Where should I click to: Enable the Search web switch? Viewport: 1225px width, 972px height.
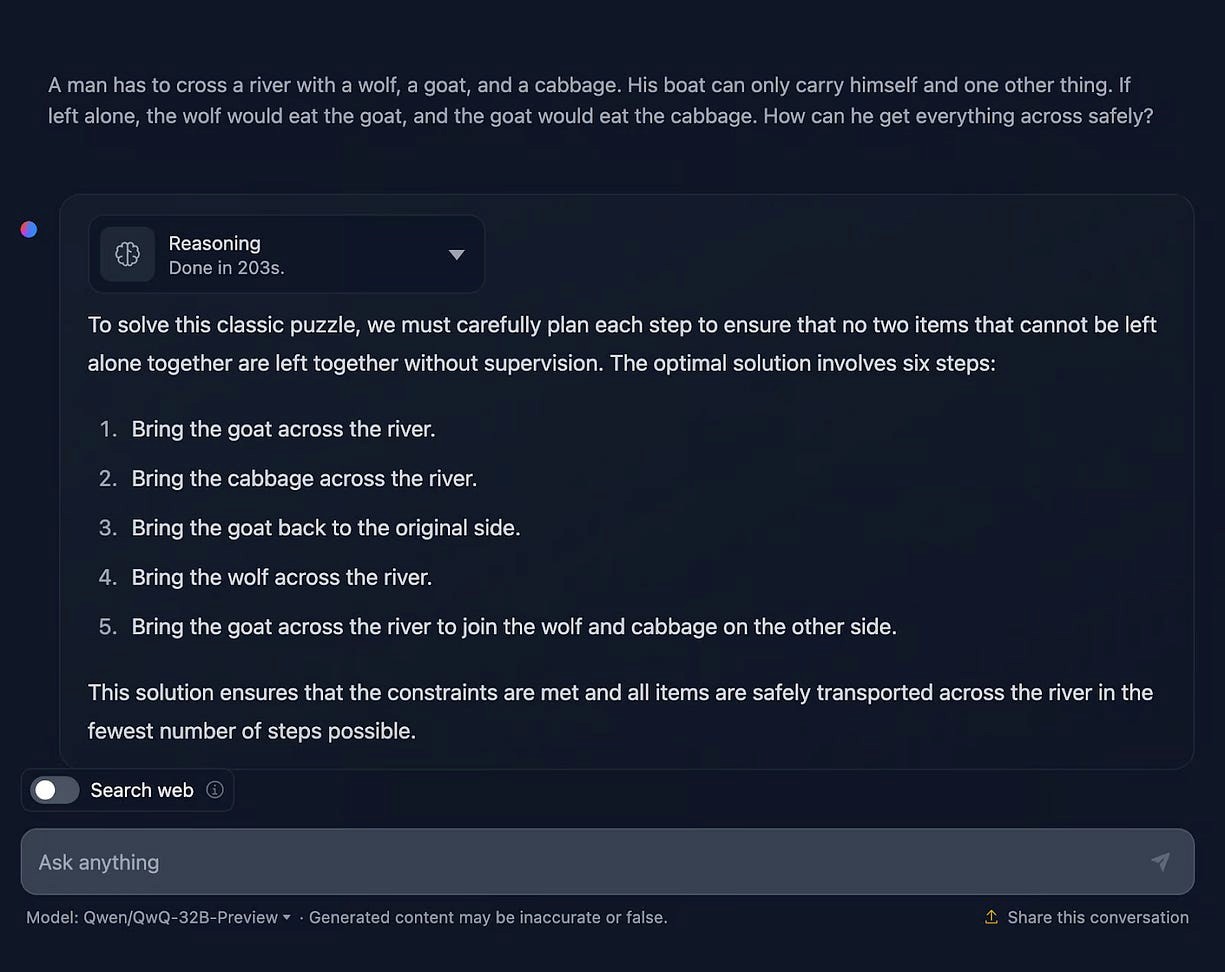click(x=55, y=790)
